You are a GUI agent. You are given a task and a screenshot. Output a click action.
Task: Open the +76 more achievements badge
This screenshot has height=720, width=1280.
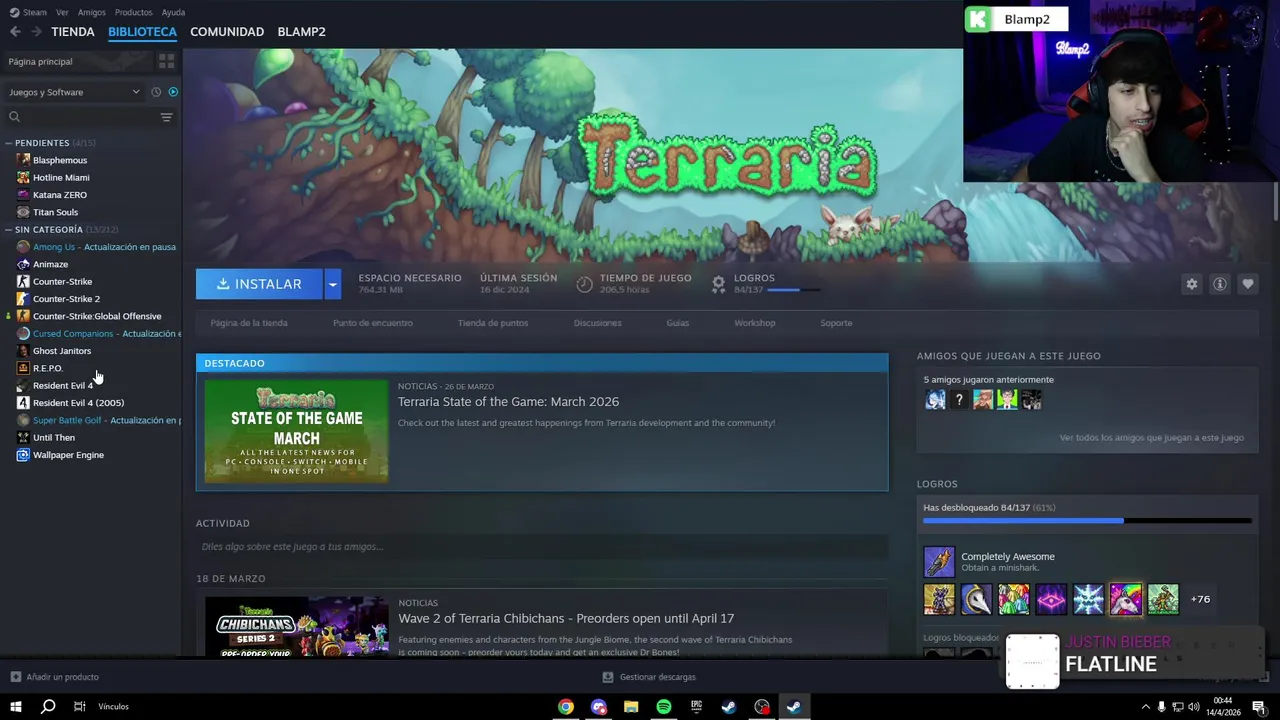tap(1200, 599)
